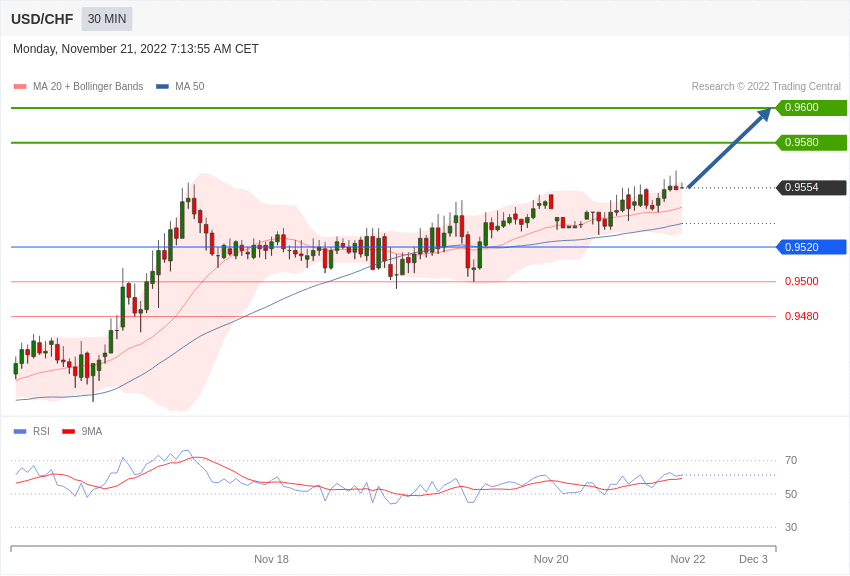The image size is (850, 576).
Task: Click the 0.9580 resistance price tag
Action: 812,143
